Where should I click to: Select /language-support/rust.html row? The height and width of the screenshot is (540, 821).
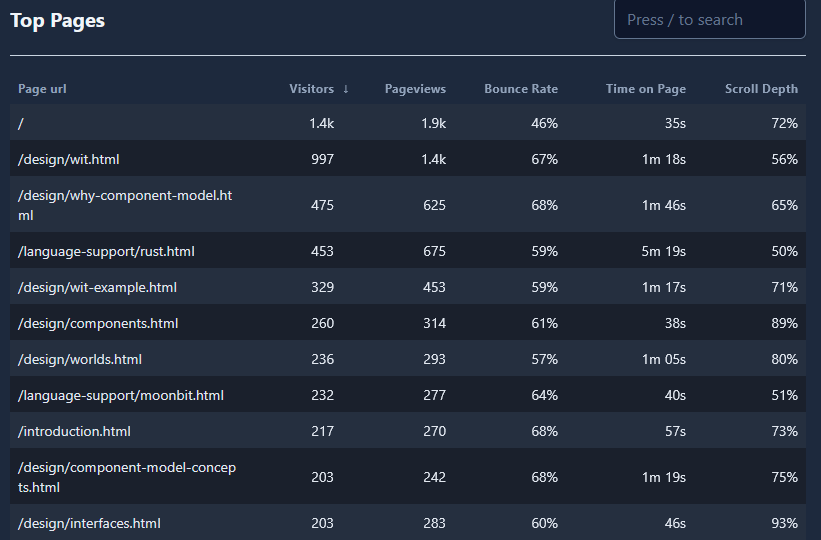point(106,251)
